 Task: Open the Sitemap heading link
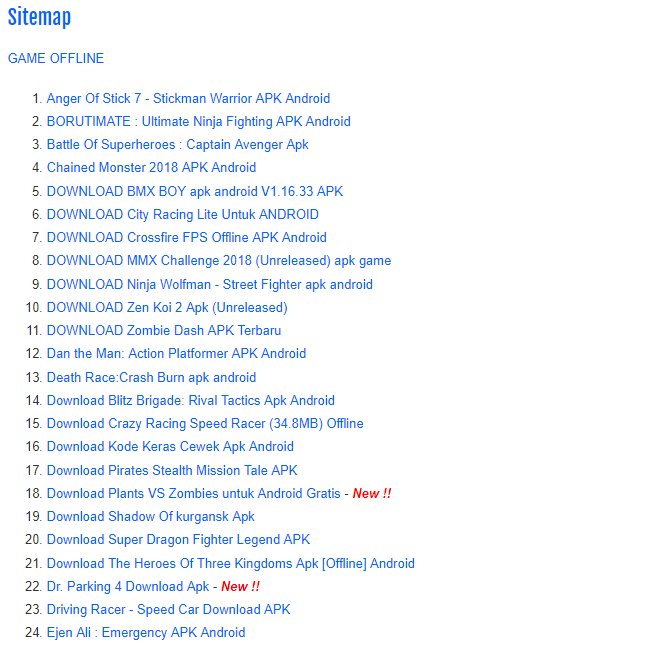pyautogui.click(x=39, y=17)
